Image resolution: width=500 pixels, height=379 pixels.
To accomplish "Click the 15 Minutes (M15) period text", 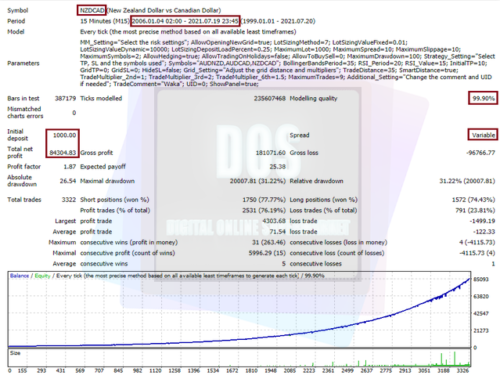I will click(105, 21).
